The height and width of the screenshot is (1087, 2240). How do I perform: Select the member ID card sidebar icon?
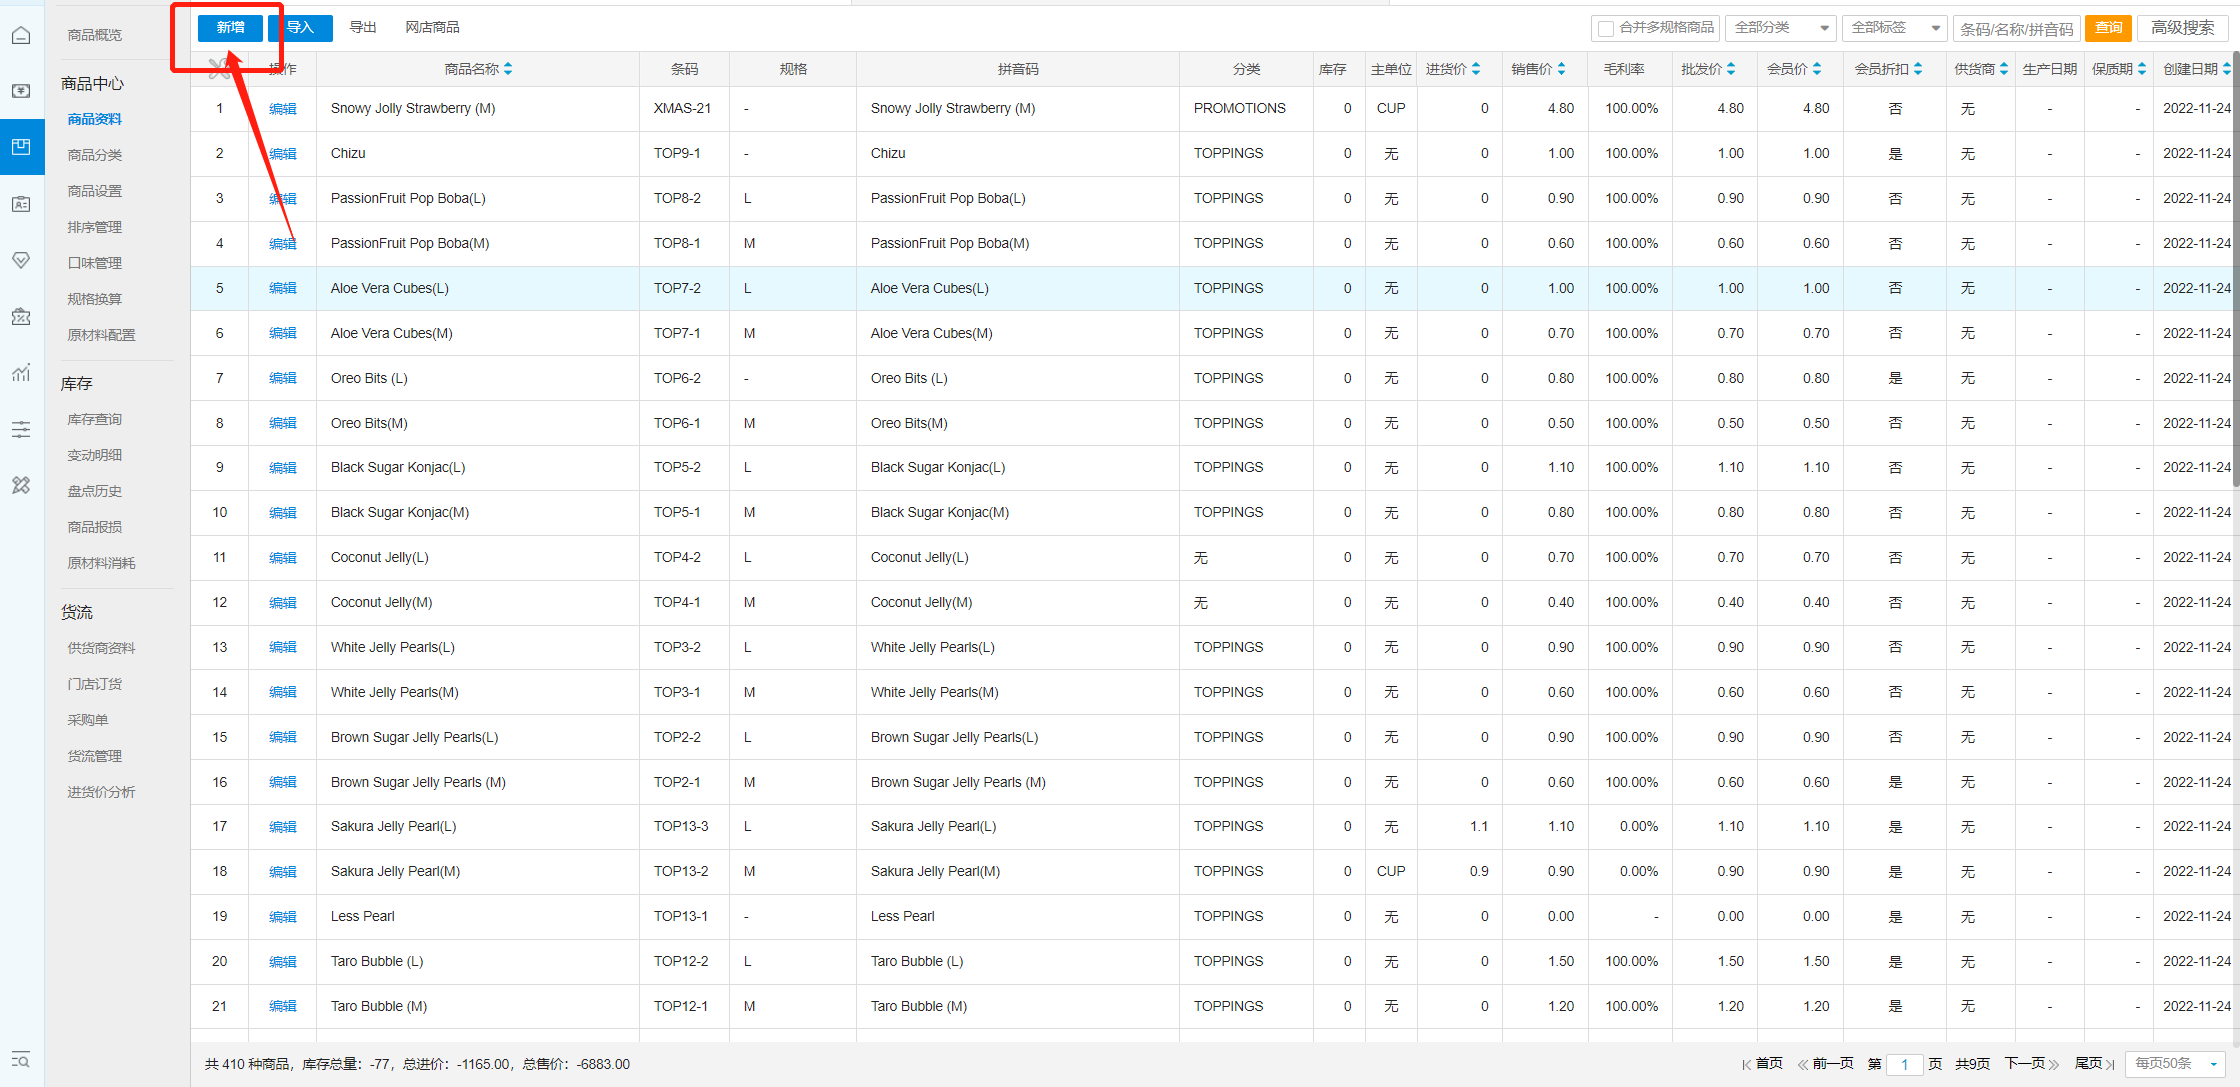click(x=21, y=204)
